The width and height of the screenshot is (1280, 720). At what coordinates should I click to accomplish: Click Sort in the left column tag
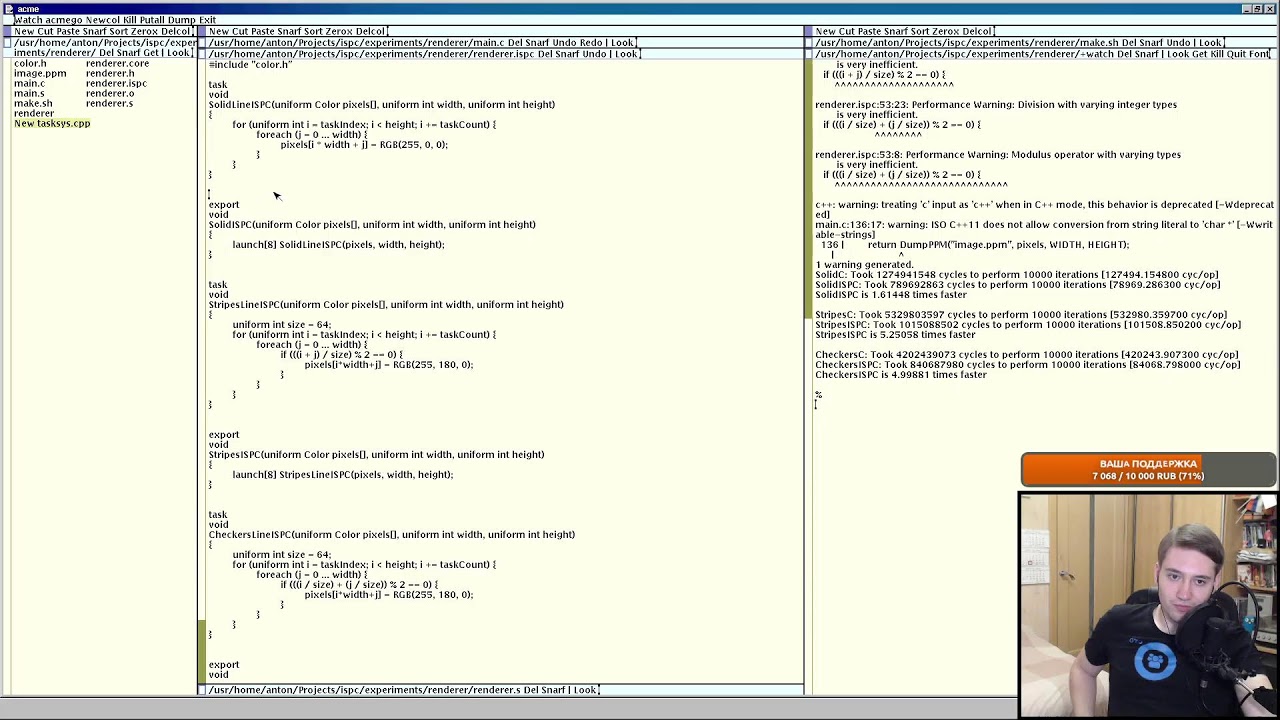point(120,32)
